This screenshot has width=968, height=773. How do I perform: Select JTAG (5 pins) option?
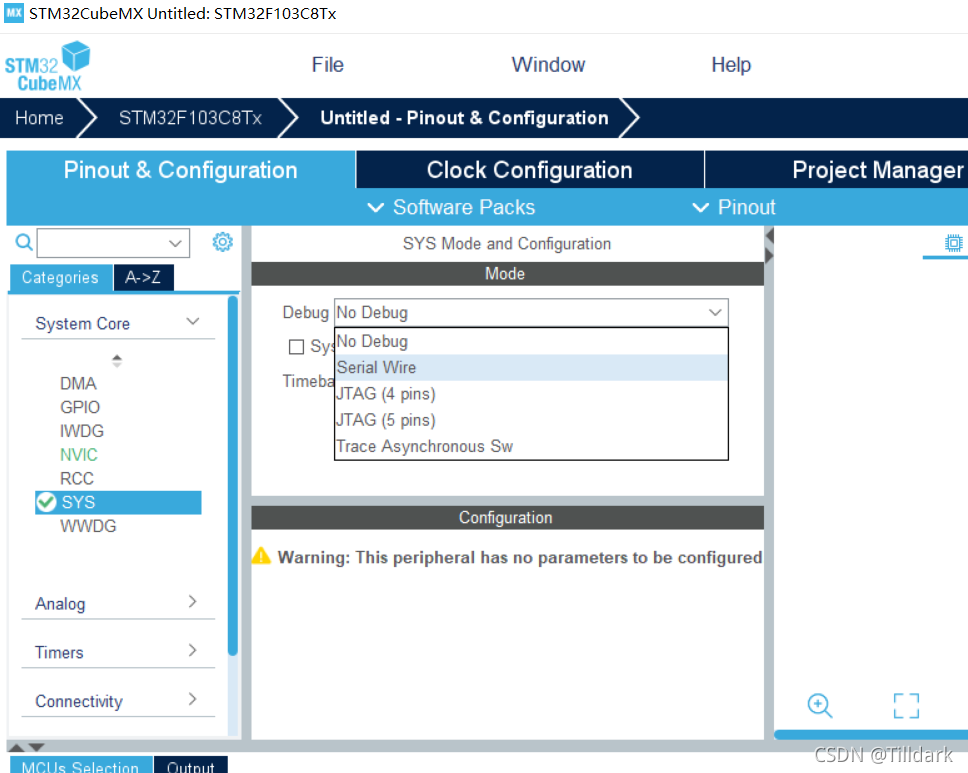point(531,420)
